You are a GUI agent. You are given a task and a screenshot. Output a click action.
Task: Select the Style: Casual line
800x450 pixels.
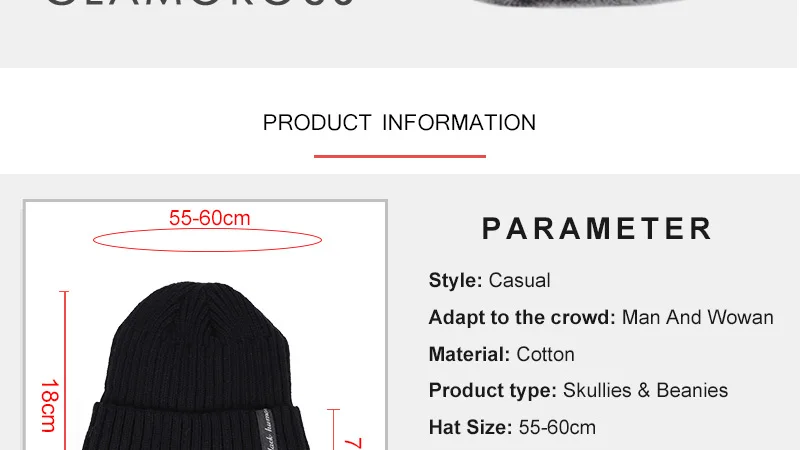click(x=489, y=281)
